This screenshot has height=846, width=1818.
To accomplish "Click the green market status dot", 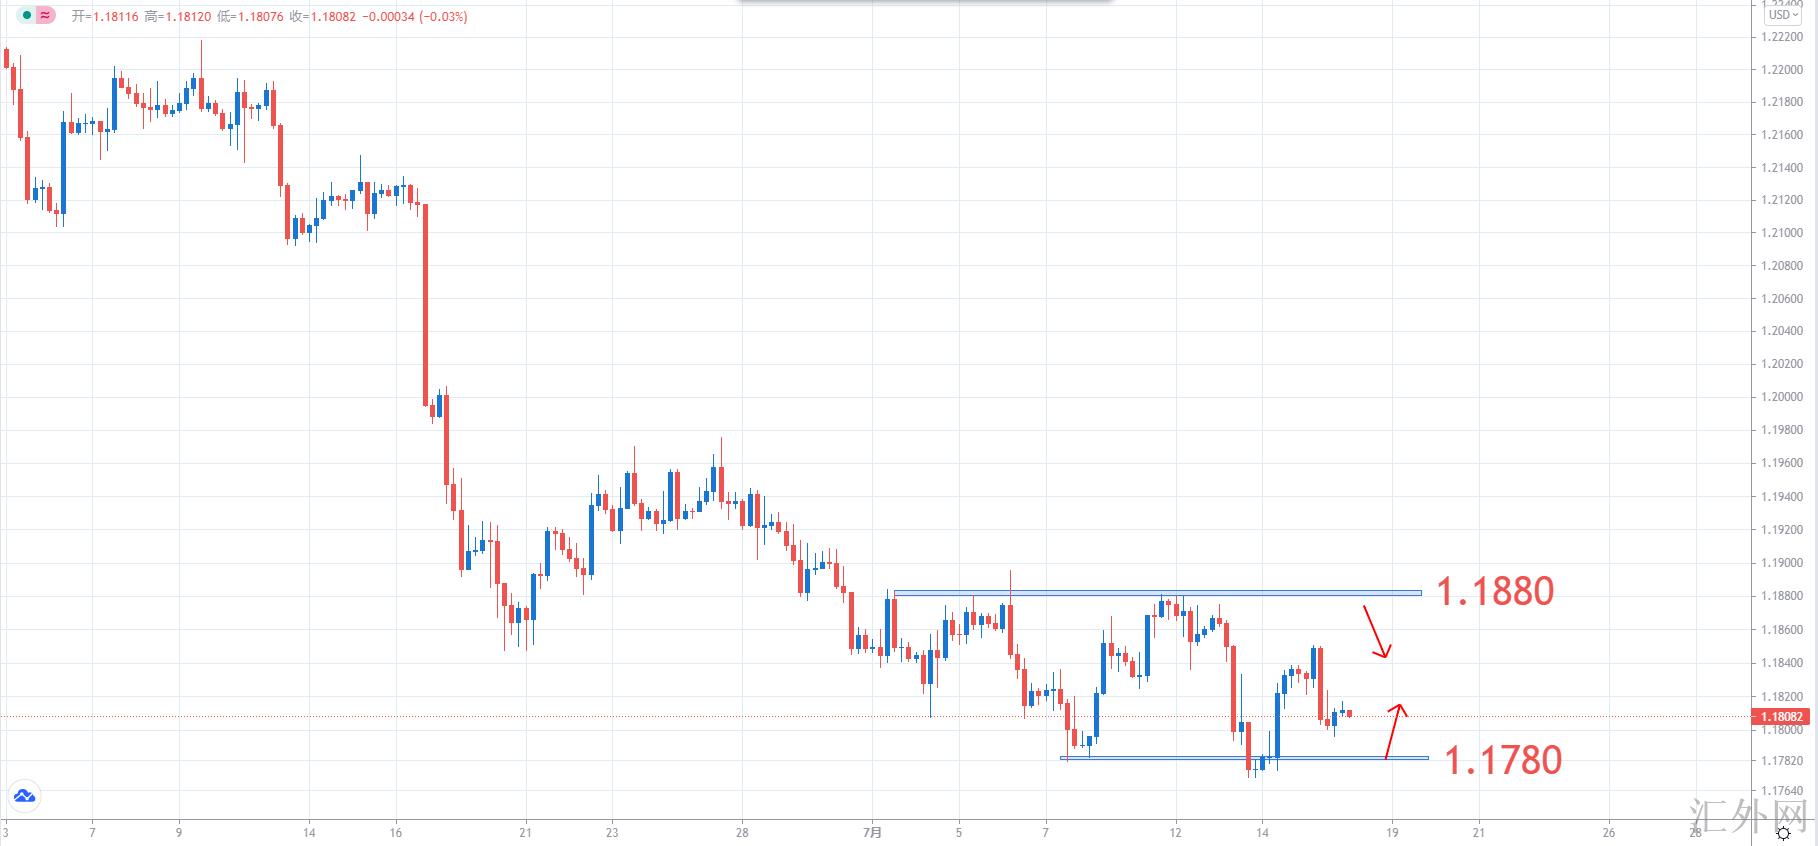I will tap(27, 16).
